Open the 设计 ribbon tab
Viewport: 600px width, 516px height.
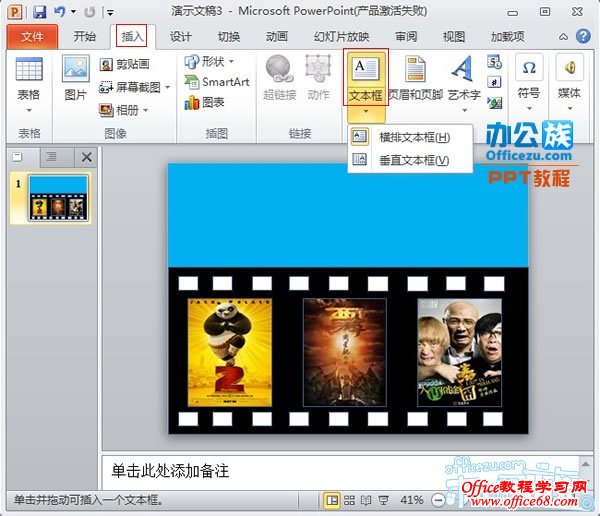click(180, 36)
